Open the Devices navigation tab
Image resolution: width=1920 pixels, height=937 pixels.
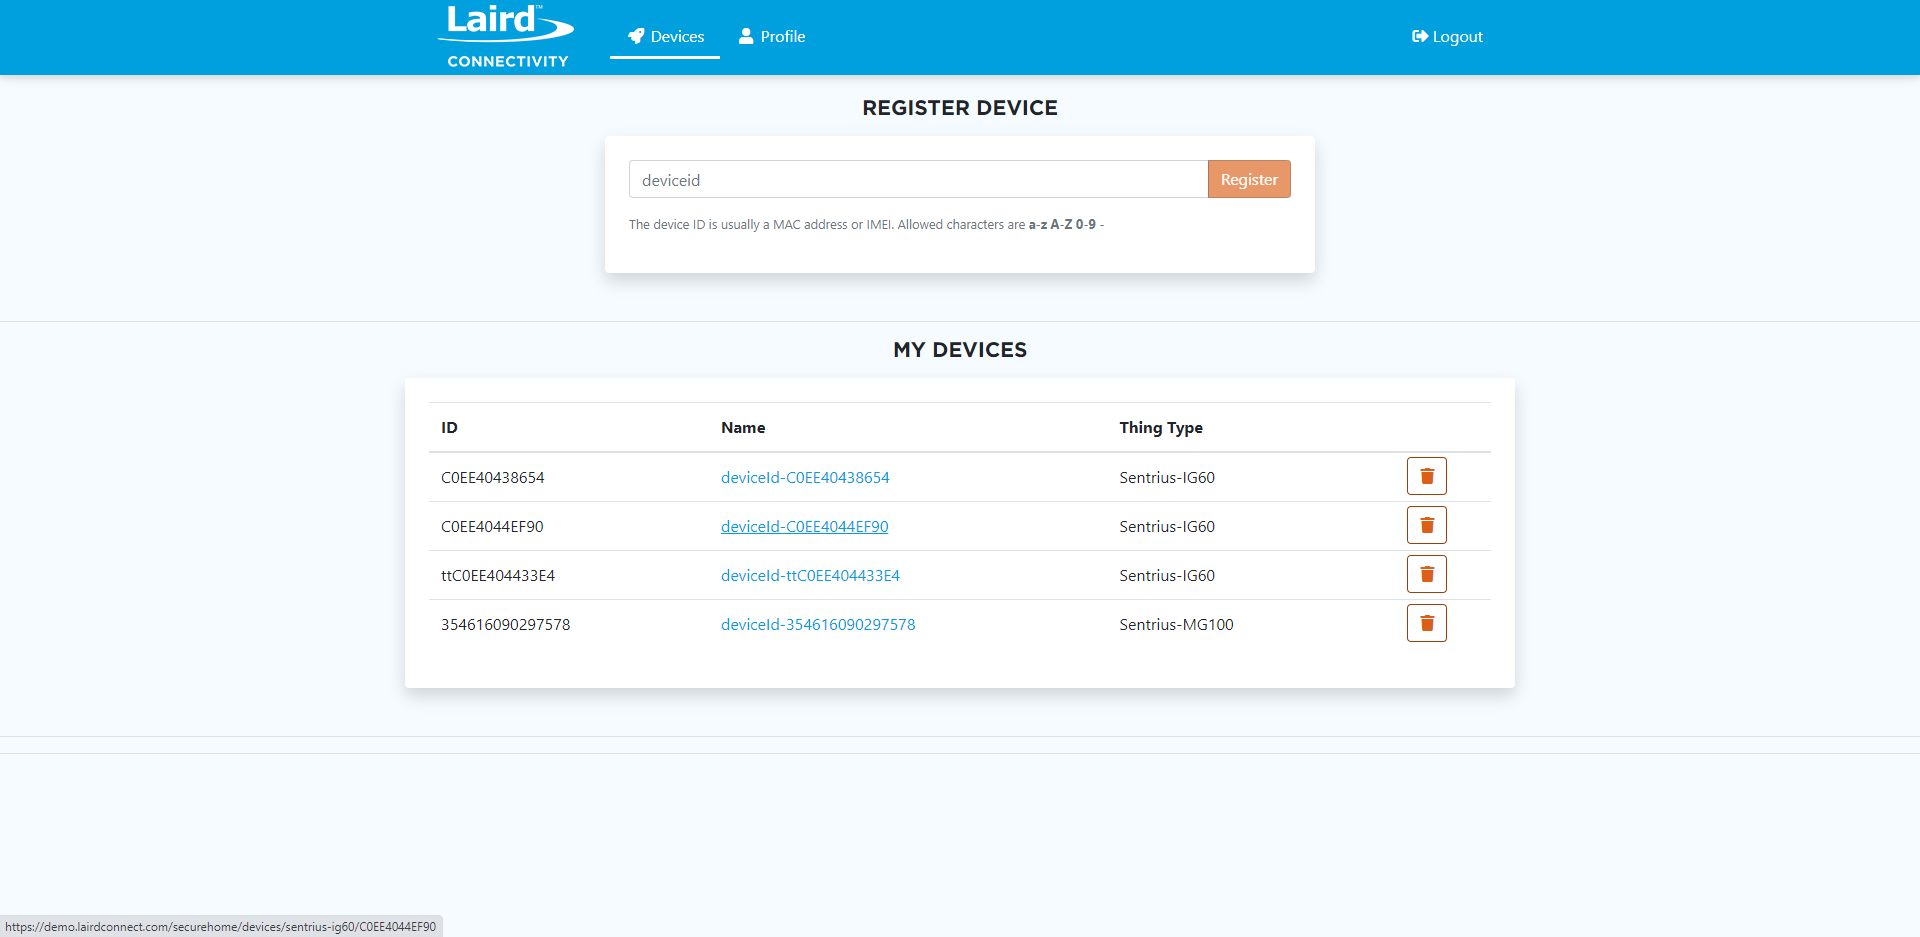(x=666, y=37)
